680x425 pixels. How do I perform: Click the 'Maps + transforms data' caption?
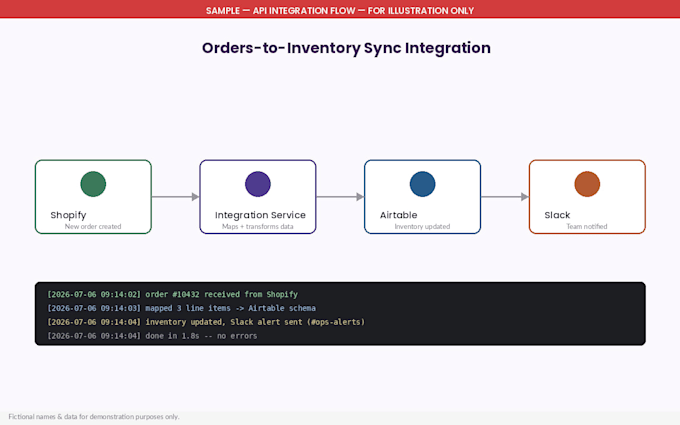point(258,226)
